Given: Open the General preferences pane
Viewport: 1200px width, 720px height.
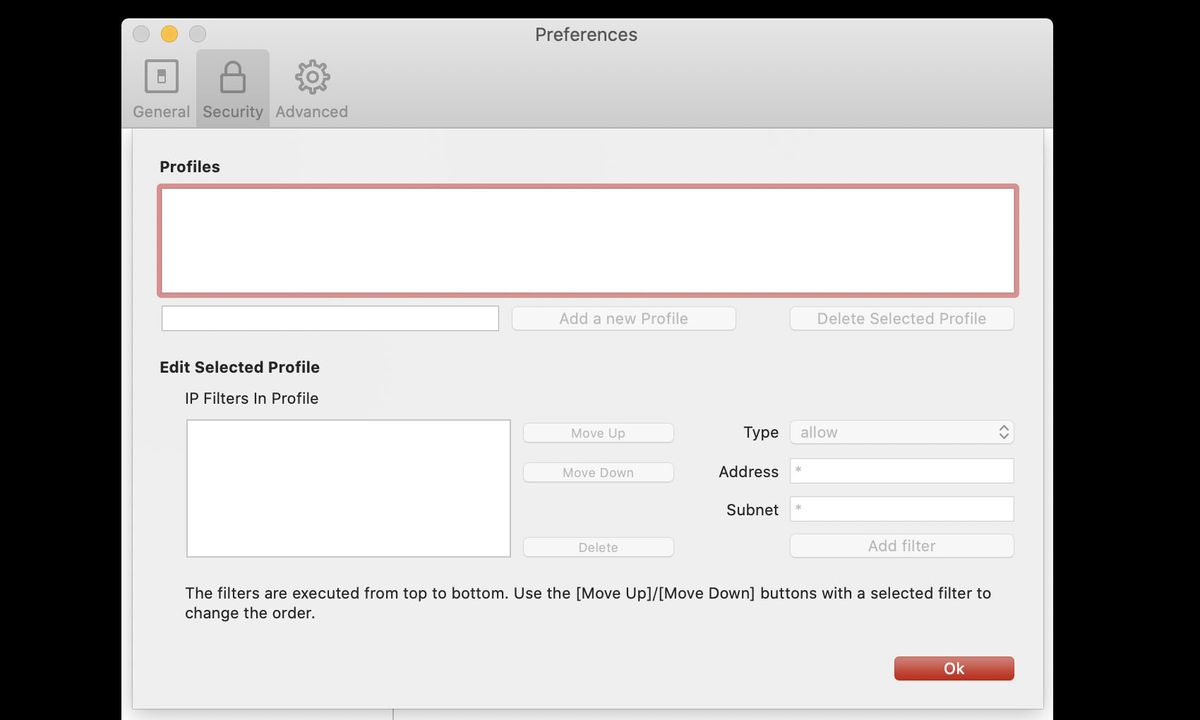Looking at the screenshot, I should (x=160, y=87).
